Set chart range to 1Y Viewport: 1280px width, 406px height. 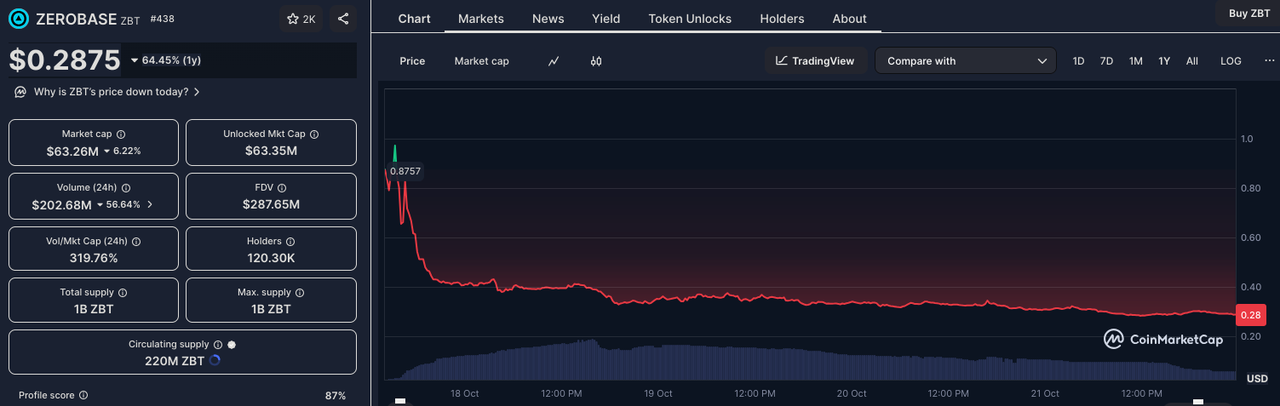tap(1164, 61)
